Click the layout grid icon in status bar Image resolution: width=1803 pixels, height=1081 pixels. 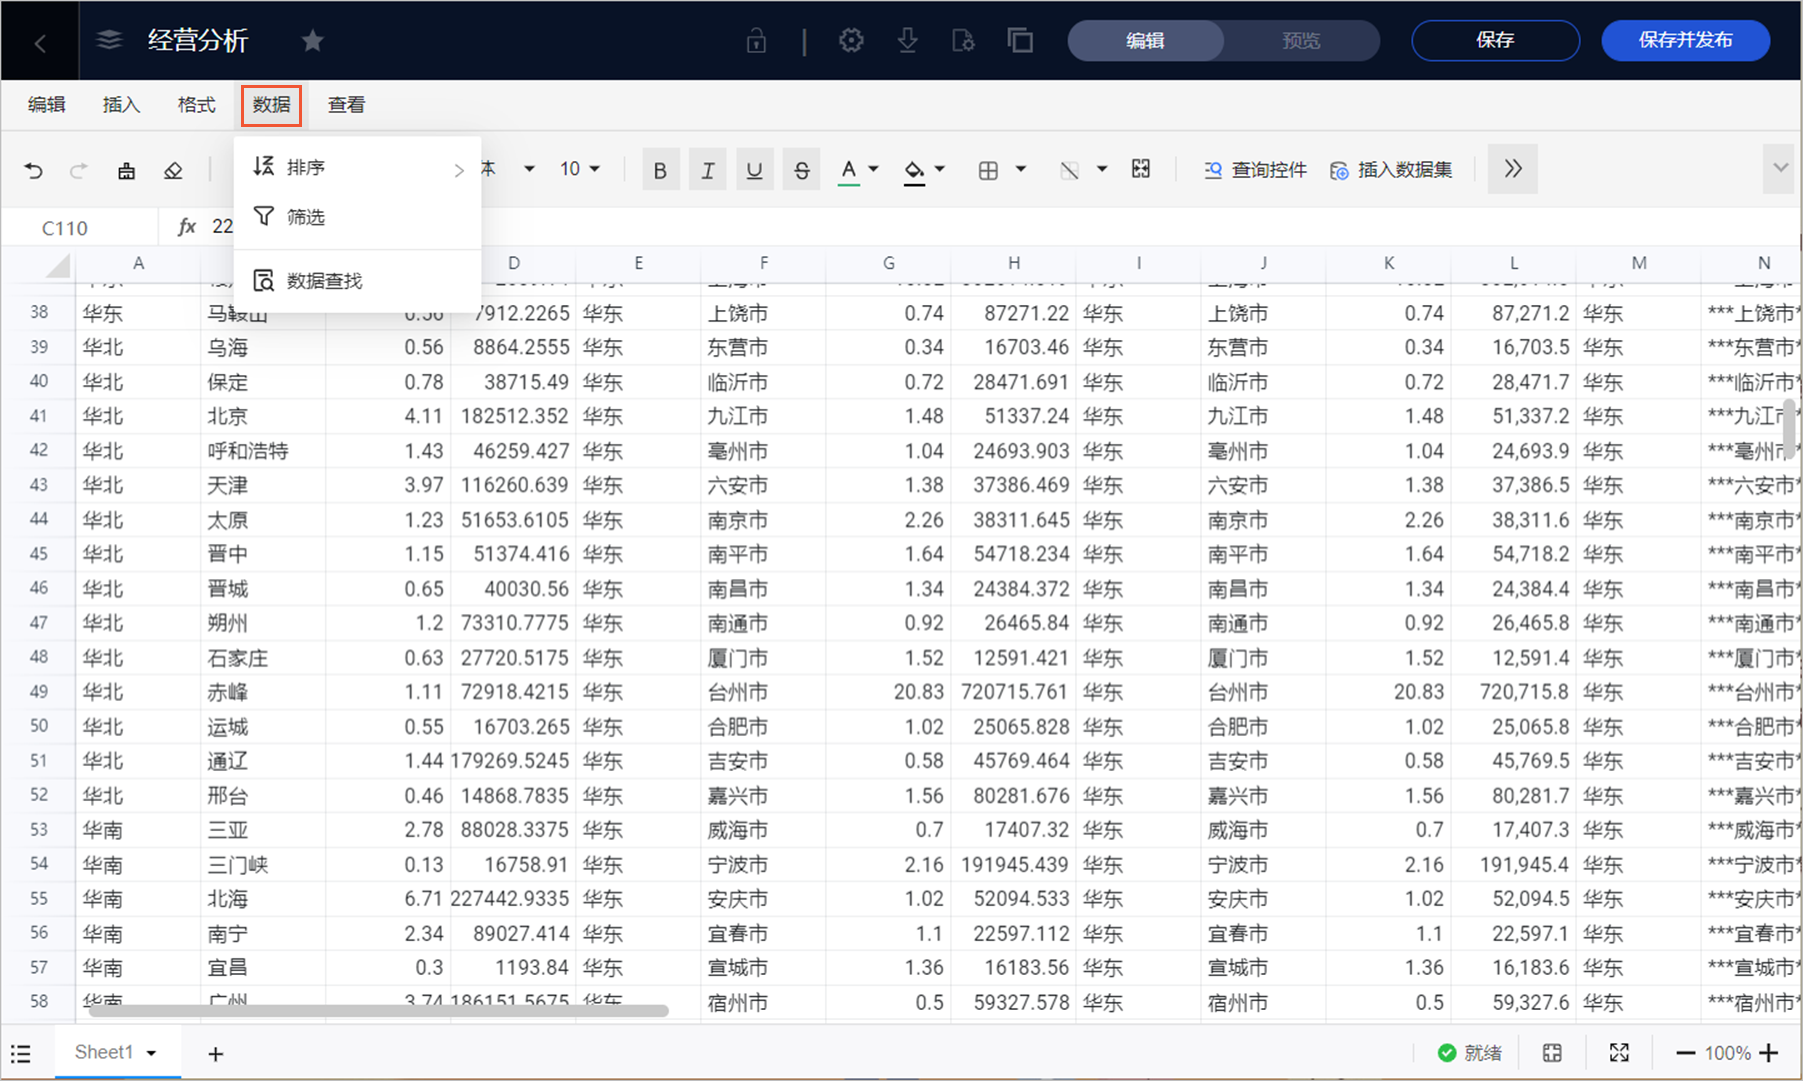click(x=1552, y=1053)
